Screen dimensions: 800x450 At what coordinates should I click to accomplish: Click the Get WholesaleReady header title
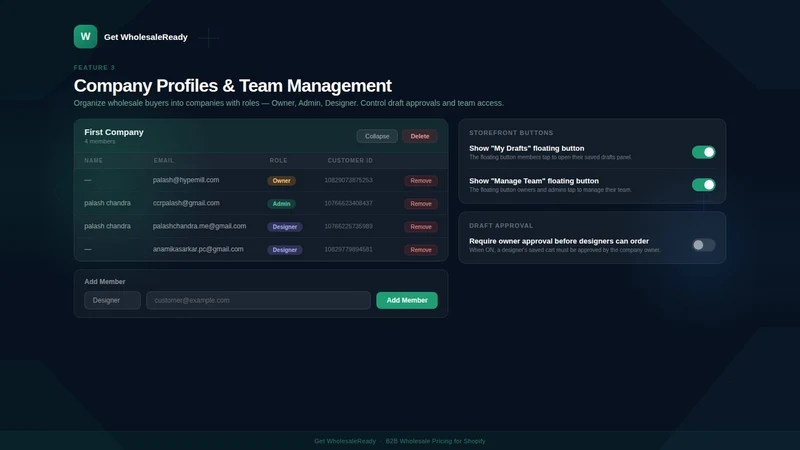[x=145, y=37]
